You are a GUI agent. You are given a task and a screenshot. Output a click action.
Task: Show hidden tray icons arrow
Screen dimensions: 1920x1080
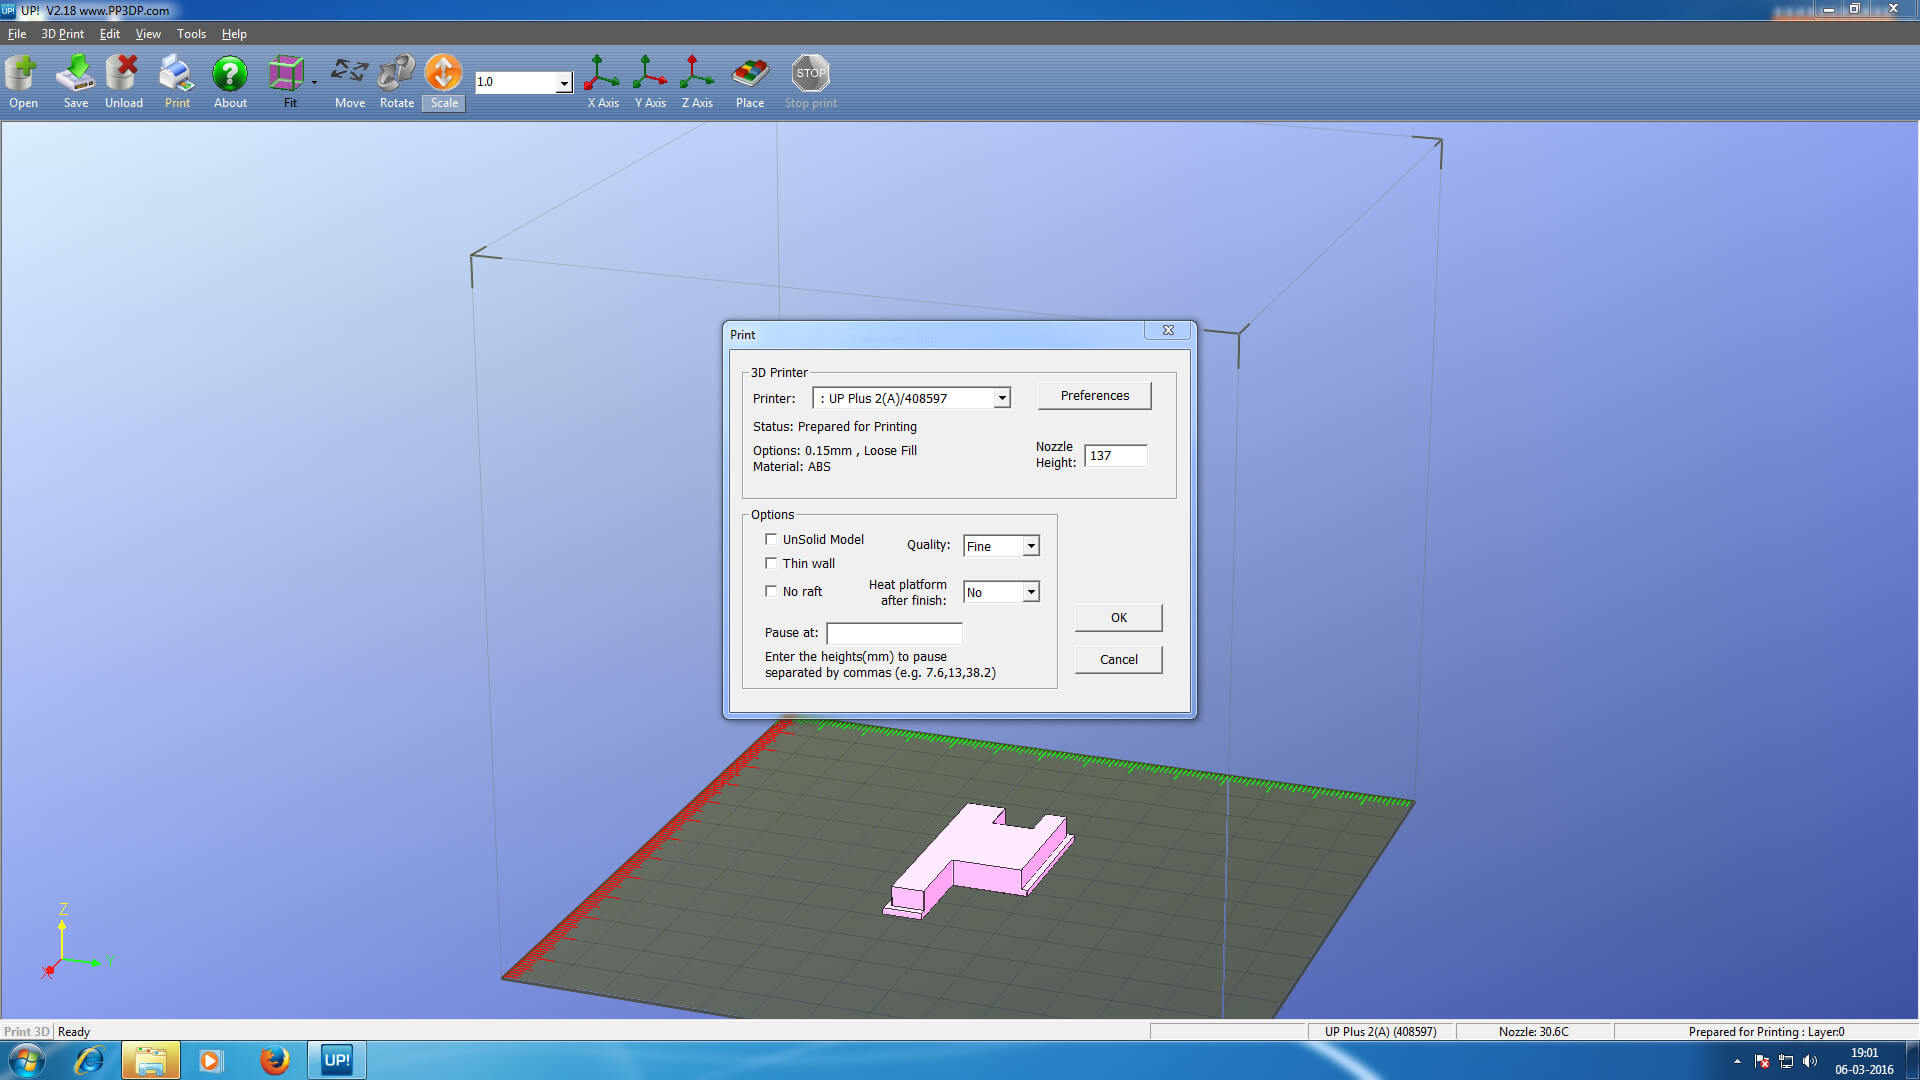1737,1061
